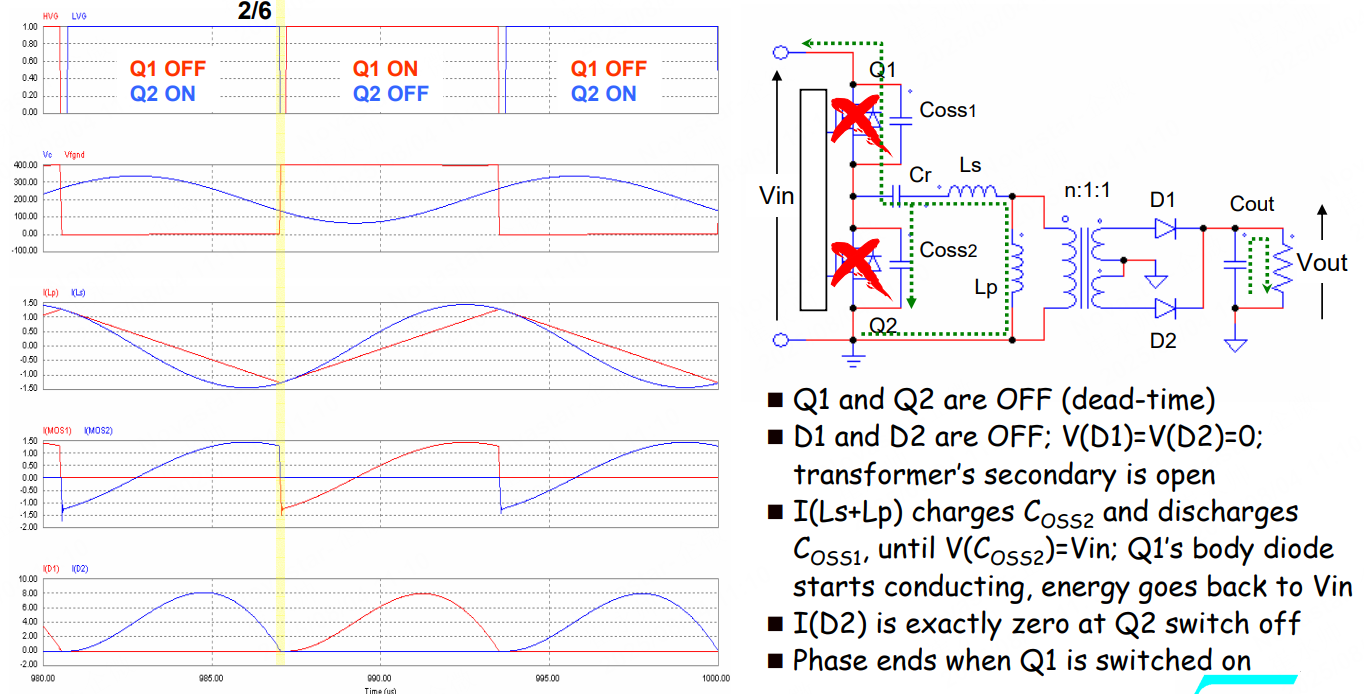
Task: Click the Q2 label below the lower MOSFET
Action: 883,325
